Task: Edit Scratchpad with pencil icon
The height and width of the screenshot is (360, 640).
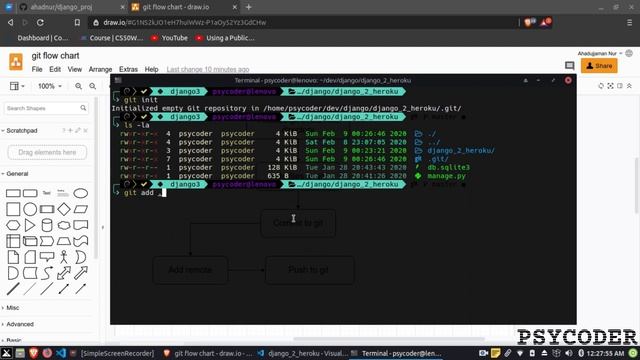Action: [78, 131]
